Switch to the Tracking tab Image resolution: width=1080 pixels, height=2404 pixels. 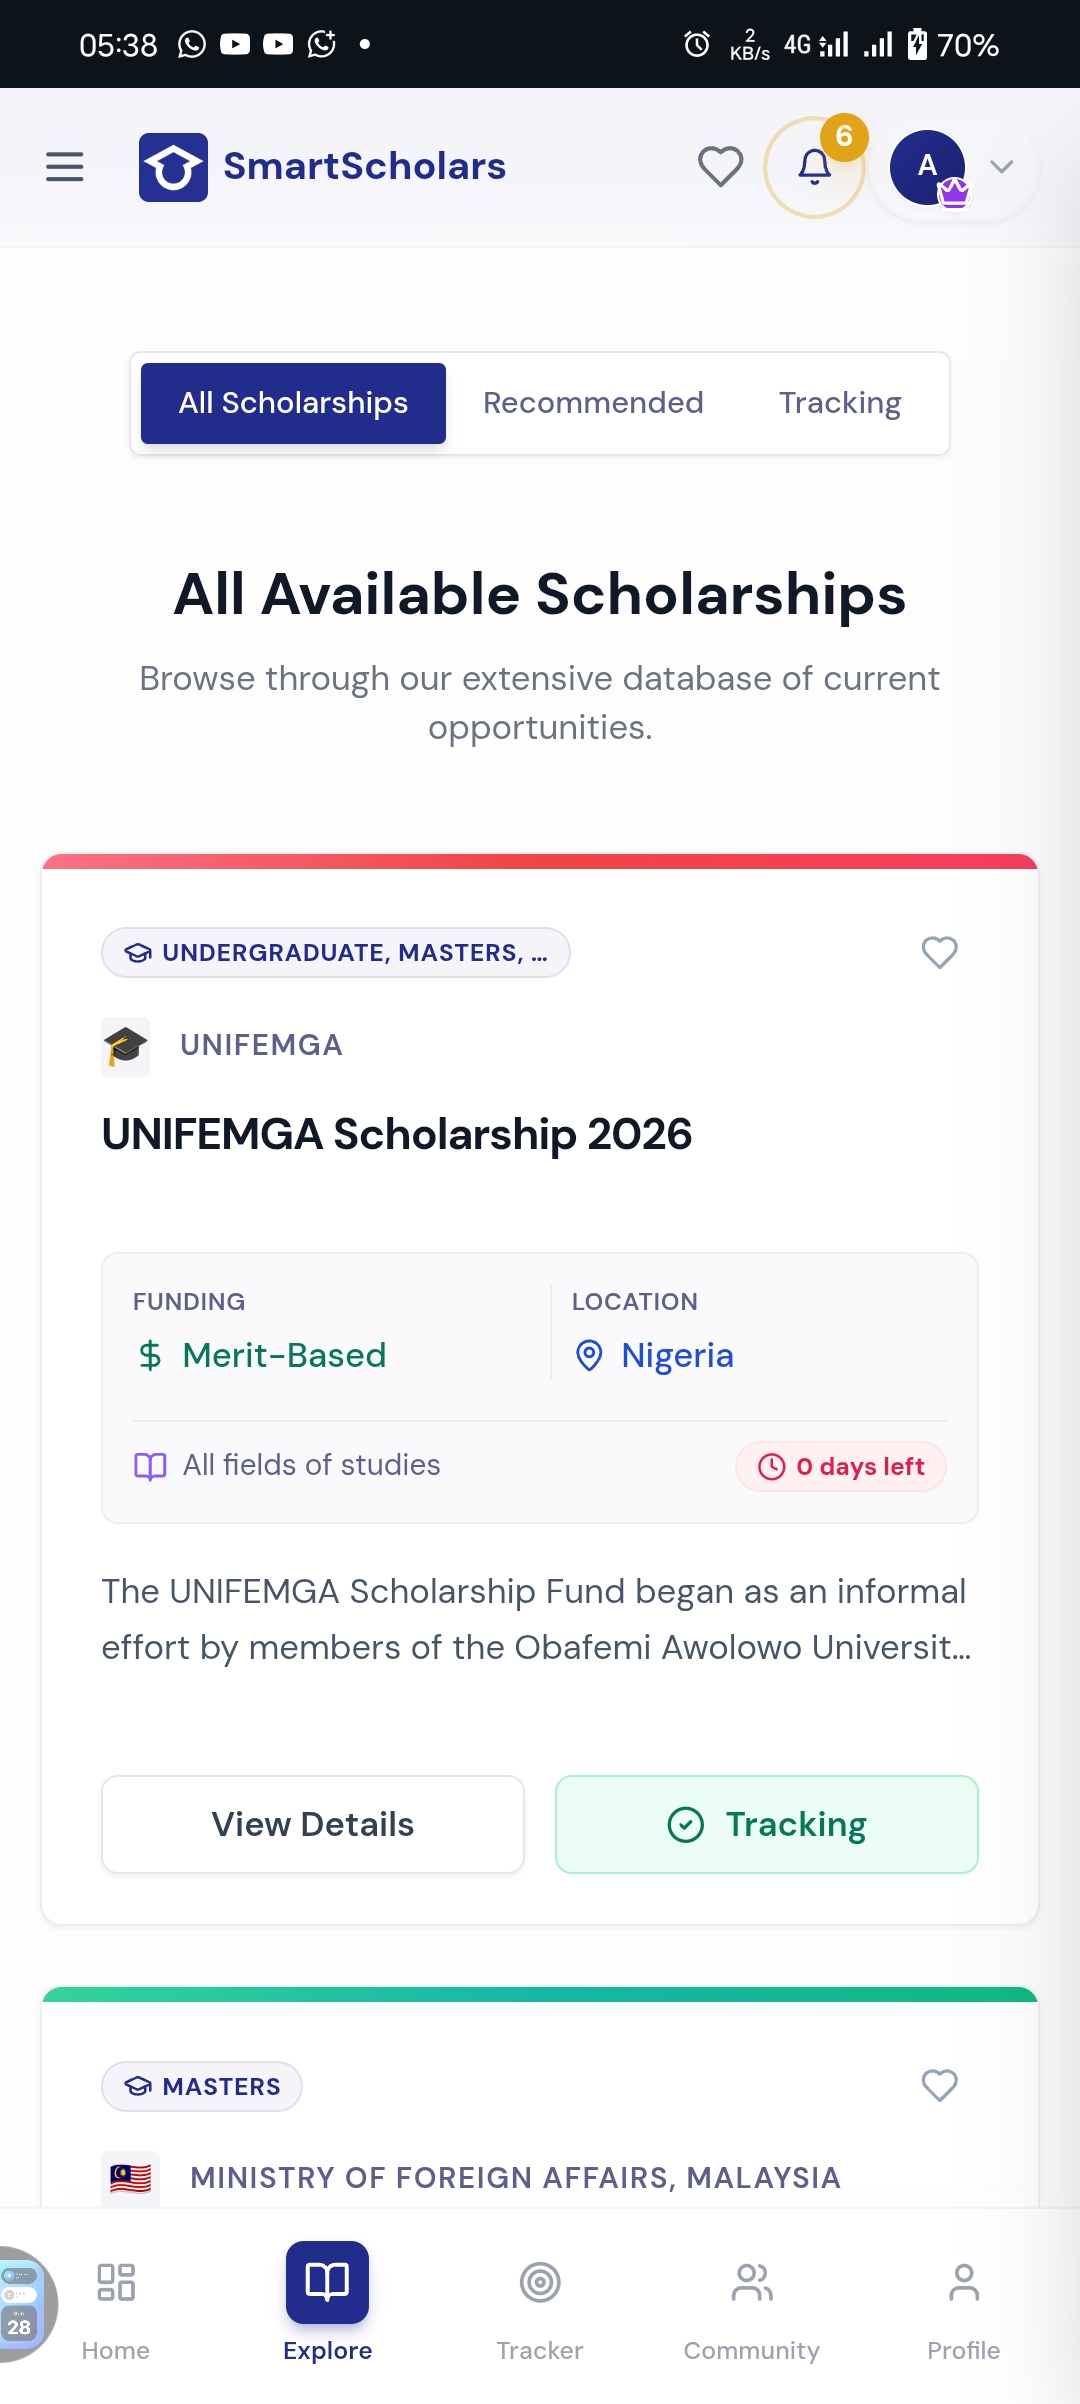840,403
